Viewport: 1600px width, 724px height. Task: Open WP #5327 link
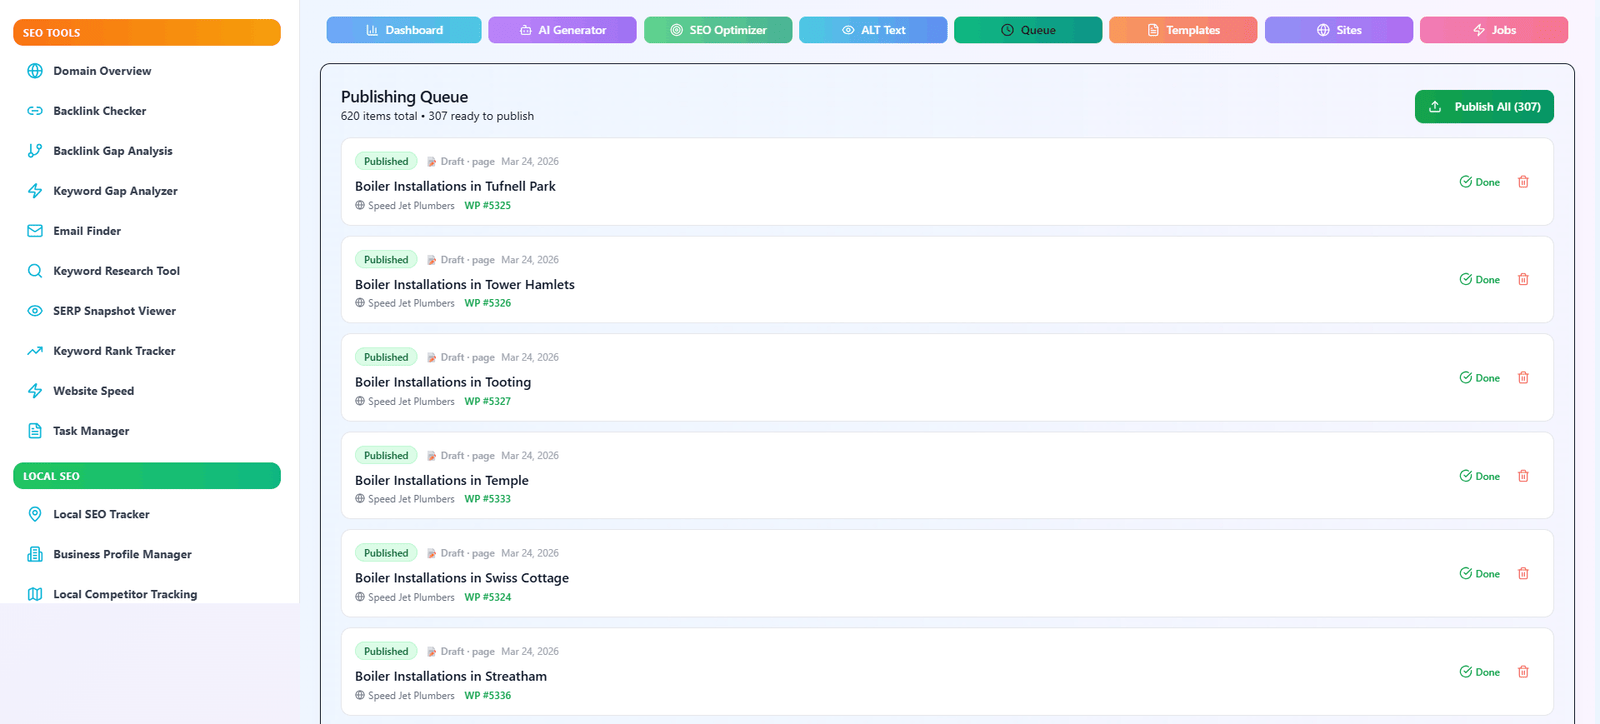tap(487, 402)
